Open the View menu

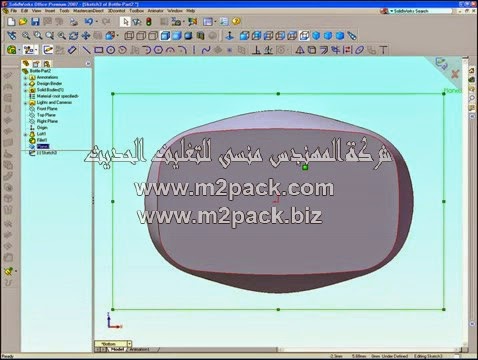(36, 11)
